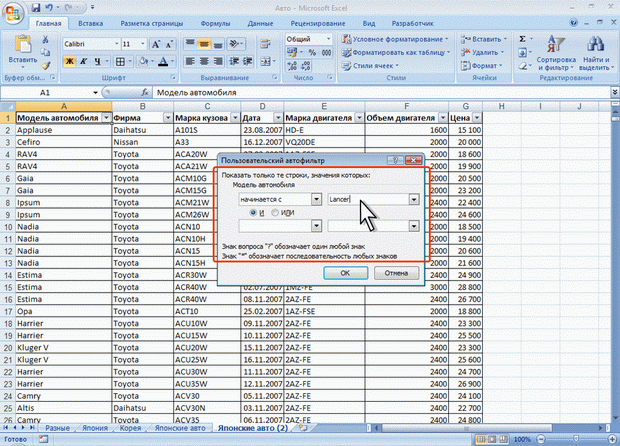The width and height of the screenshot is (620, 446).
Task: Open the Общий number format dropdown
Action: pyautogui.click(x=329, y=39)
